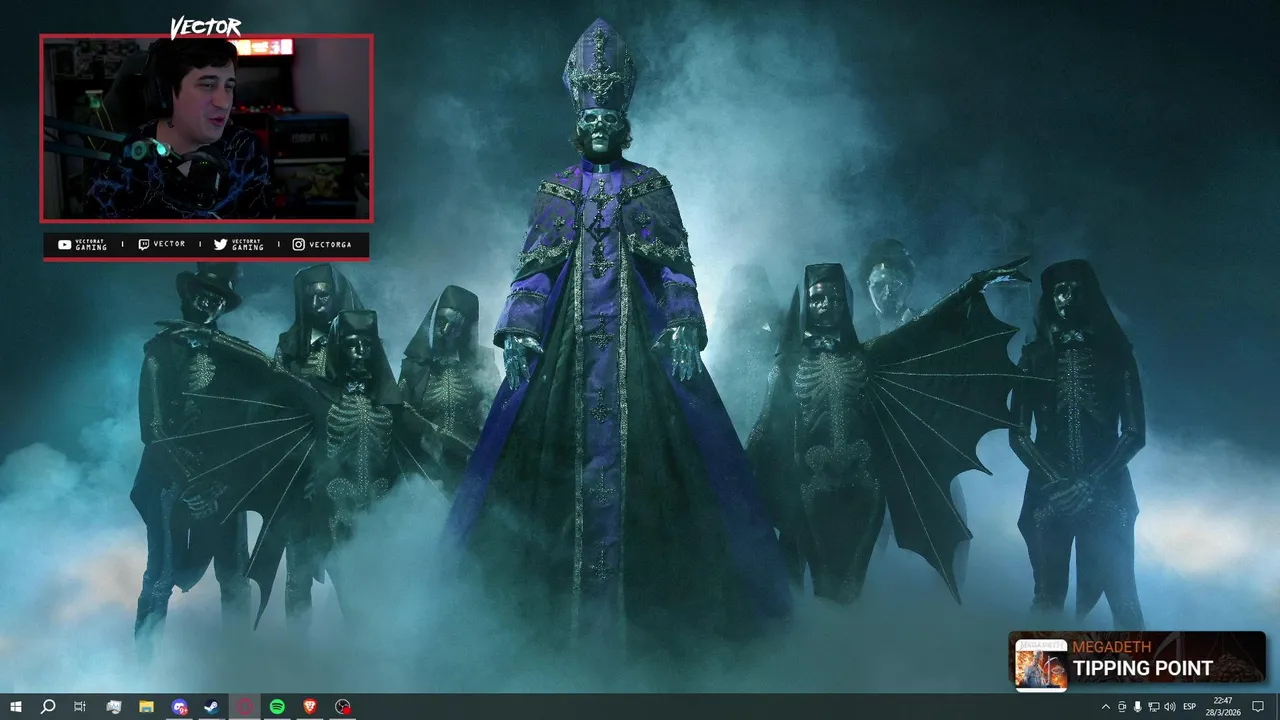The height and width of the screenshot is (720, 1280).
Task: Open the recording app with red dot
Action: [x=343, y=707]
